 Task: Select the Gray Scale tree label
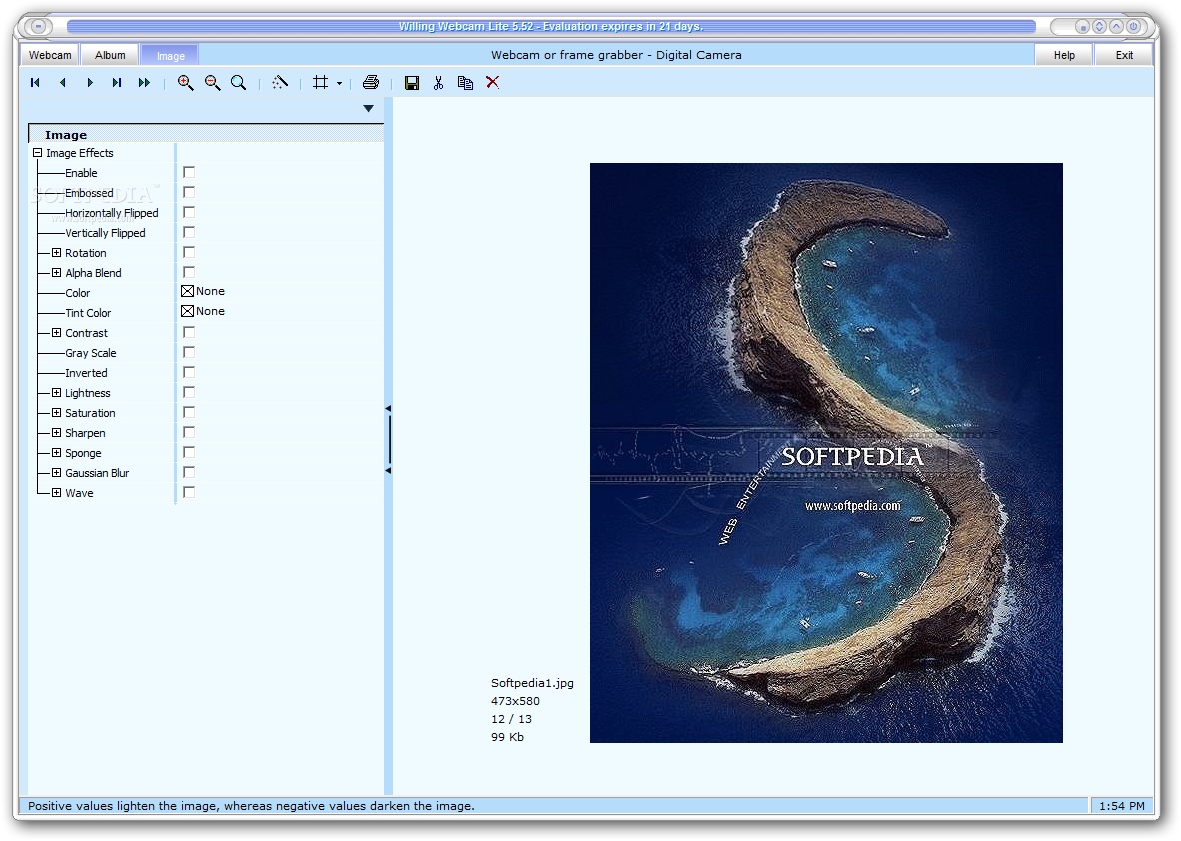90,353
